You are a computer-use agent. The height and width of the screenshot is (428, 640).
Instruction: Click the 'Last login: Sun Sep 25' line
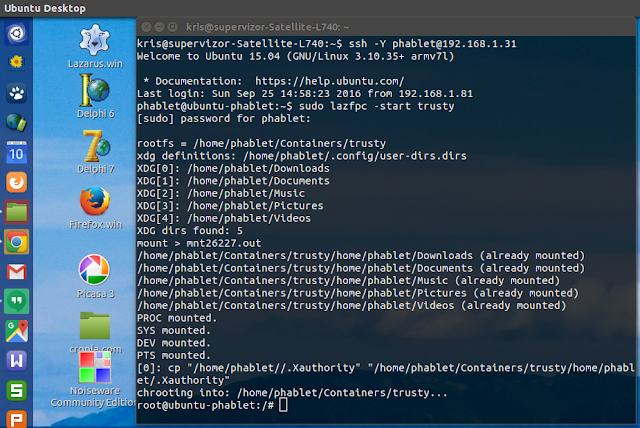305,94
